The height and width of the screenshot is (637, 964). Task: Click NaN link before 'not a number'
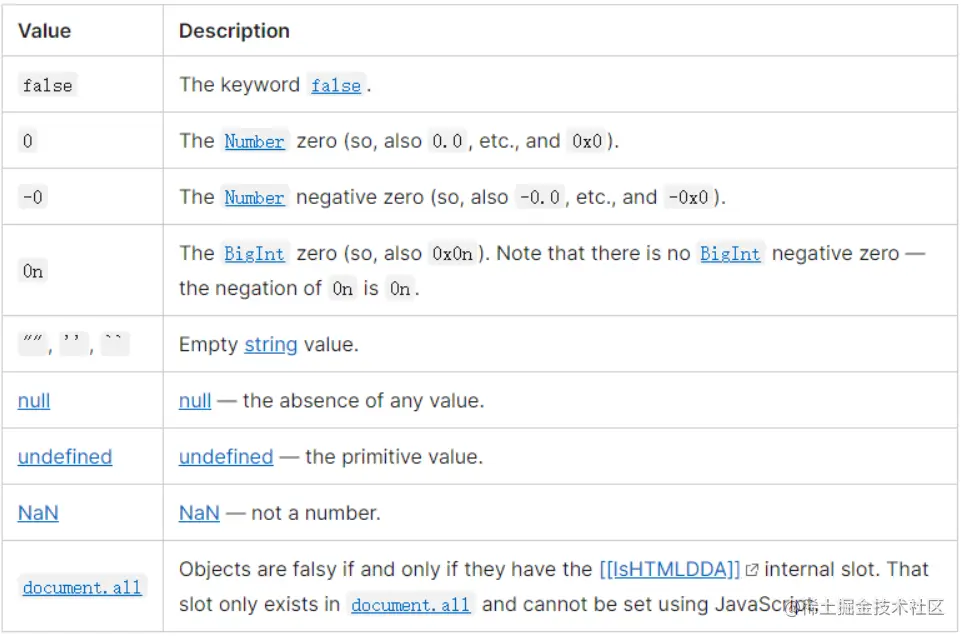pyautogui.click(x=199, y=513)
